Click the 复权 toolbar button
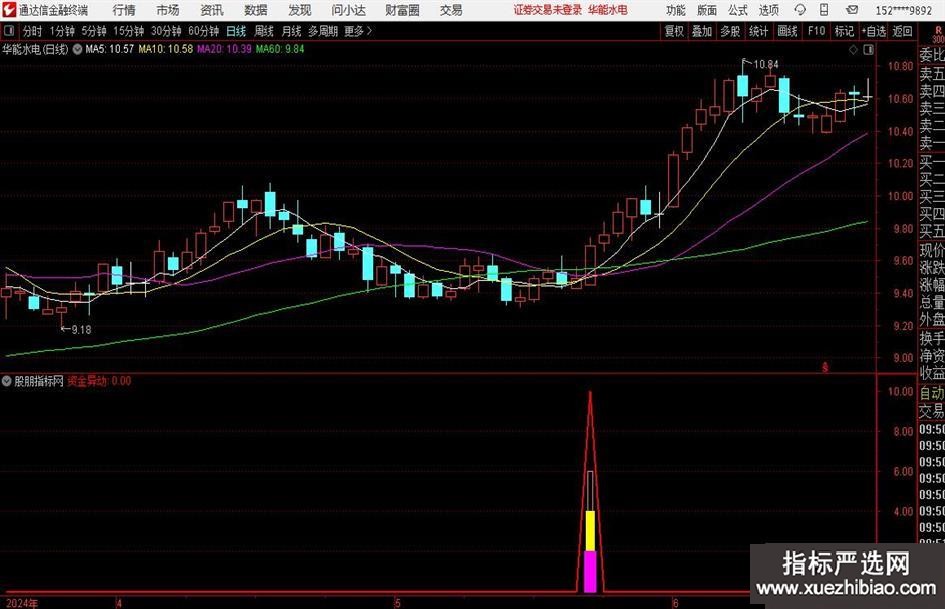This screenshot has height=609, width=945. pos(674,31)
